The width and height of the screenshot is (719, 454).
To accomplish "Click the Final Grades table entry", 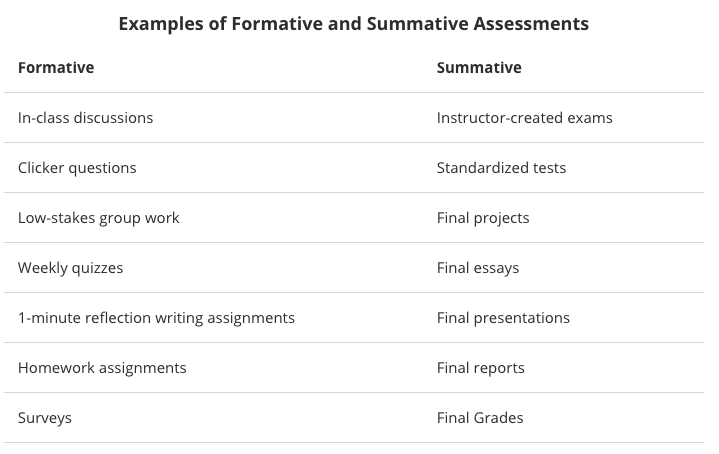I will (x=480, y=418).
